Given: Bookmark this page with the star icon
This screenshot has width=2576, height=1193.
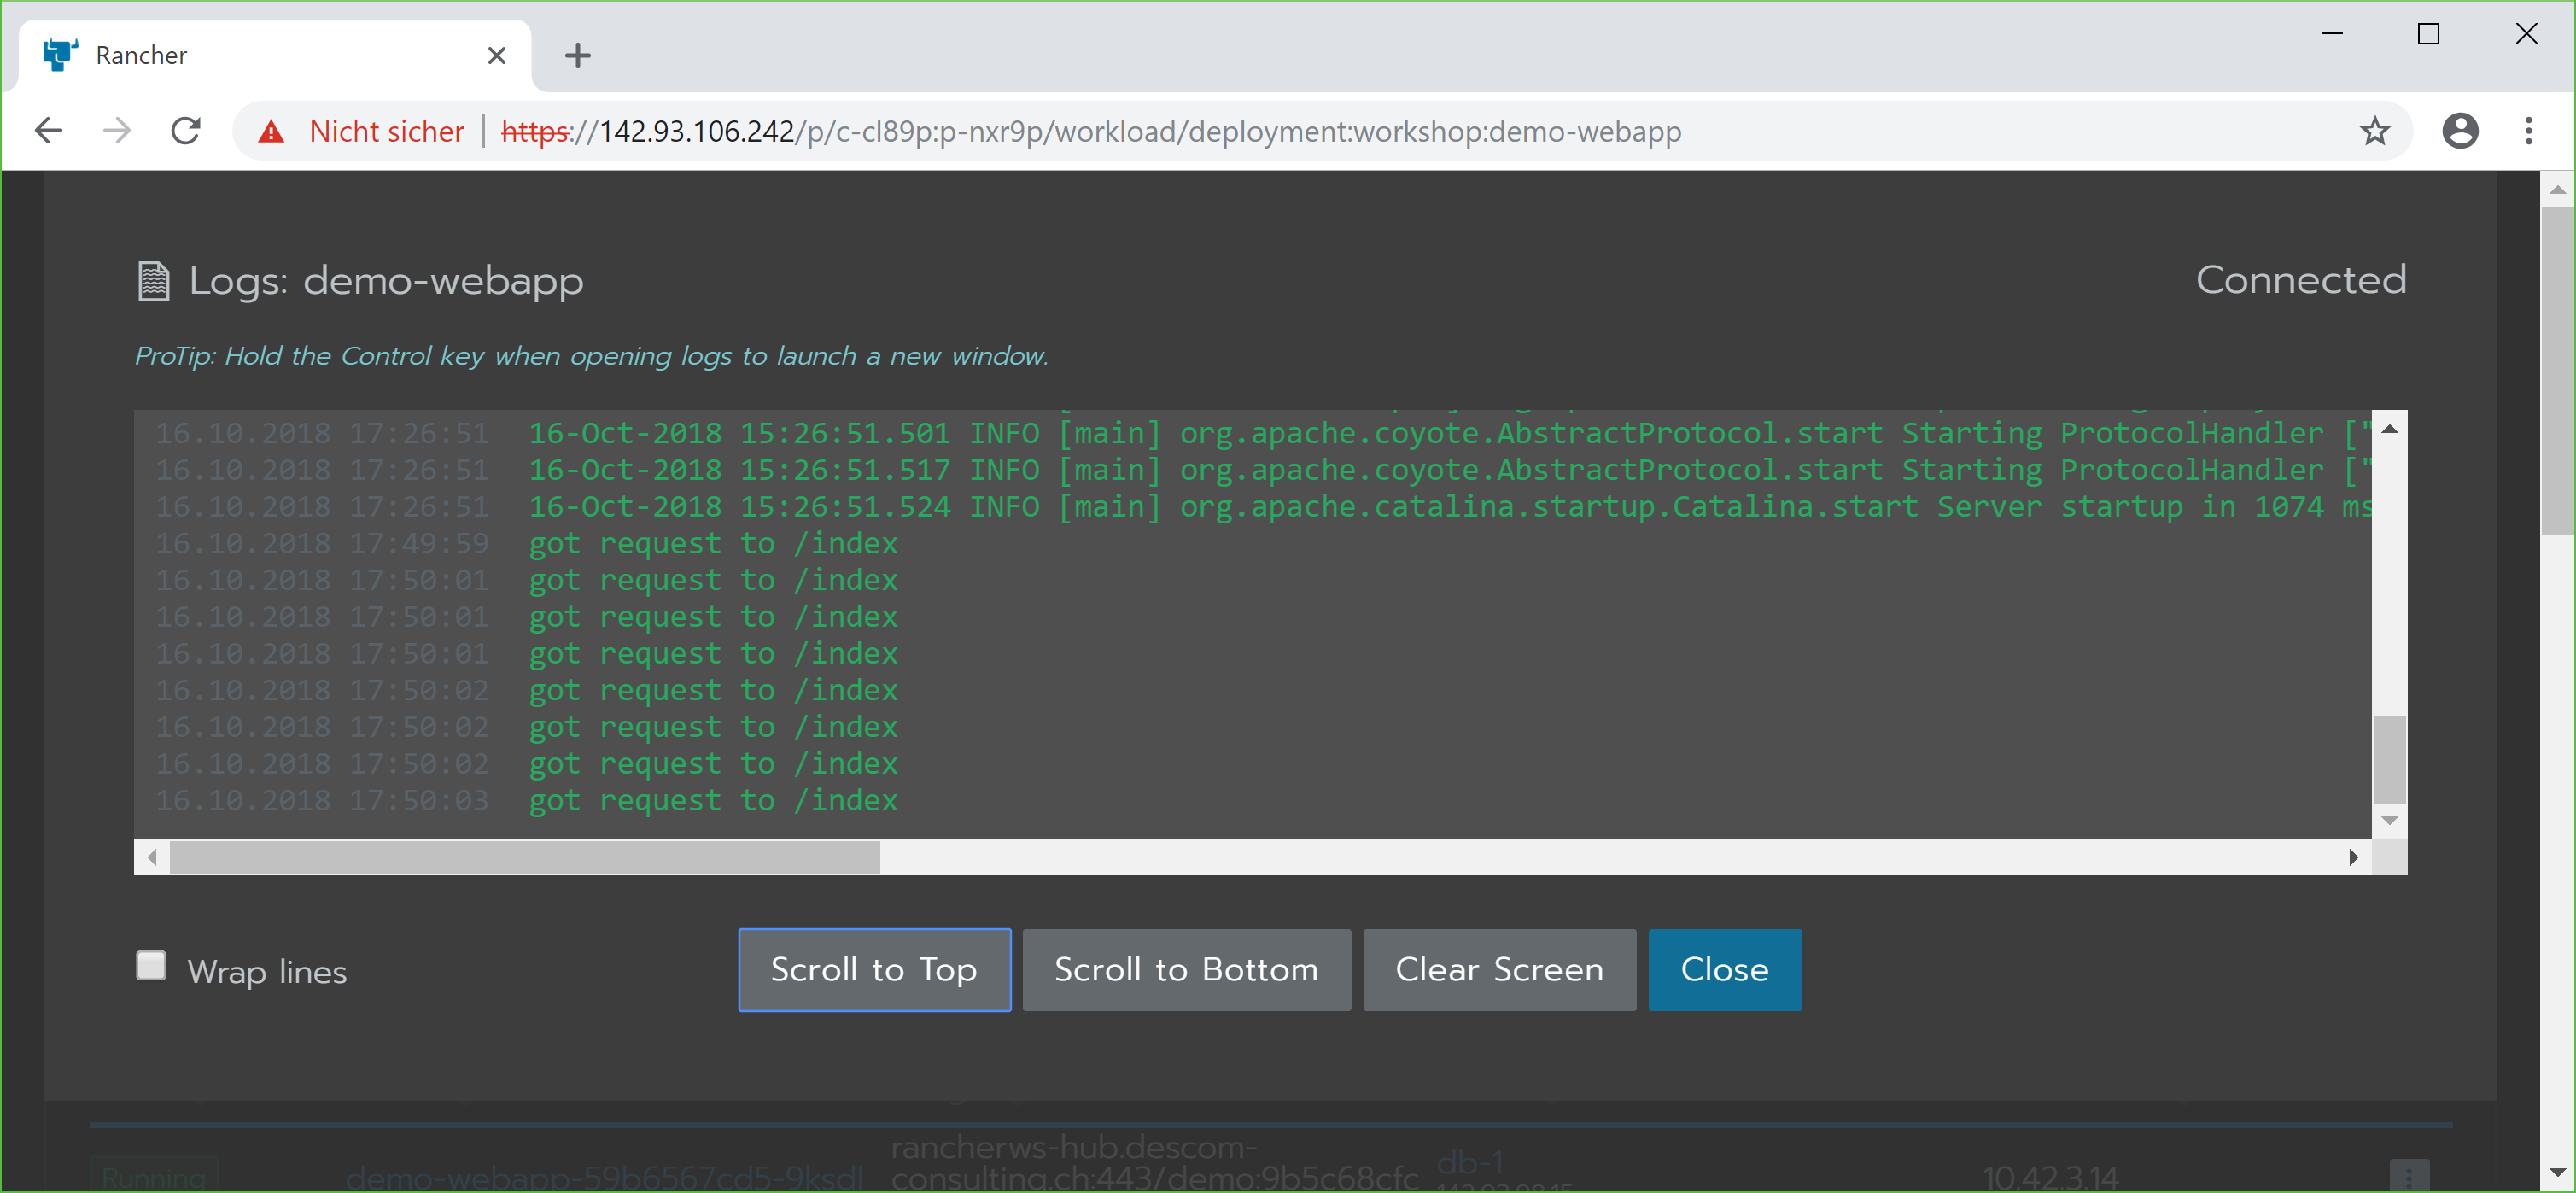Looking at the screenshot, I should pyautogui.click(x=2375, y=131).
